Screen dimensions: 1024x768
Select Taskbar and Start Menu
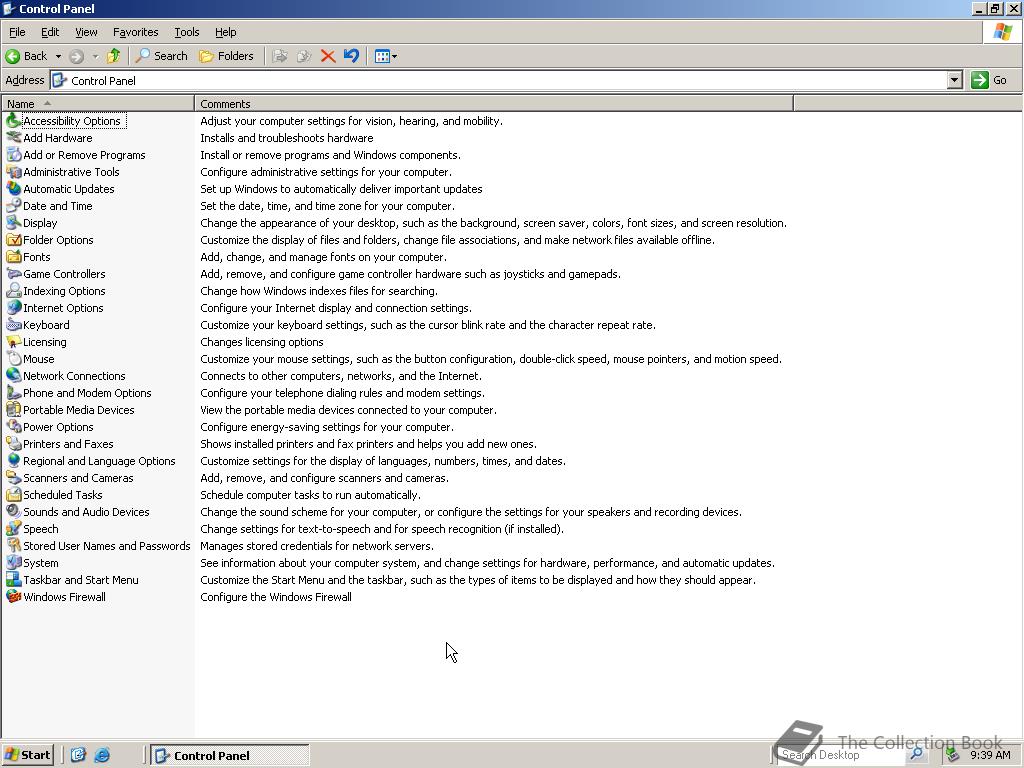(x=80, y=579)
